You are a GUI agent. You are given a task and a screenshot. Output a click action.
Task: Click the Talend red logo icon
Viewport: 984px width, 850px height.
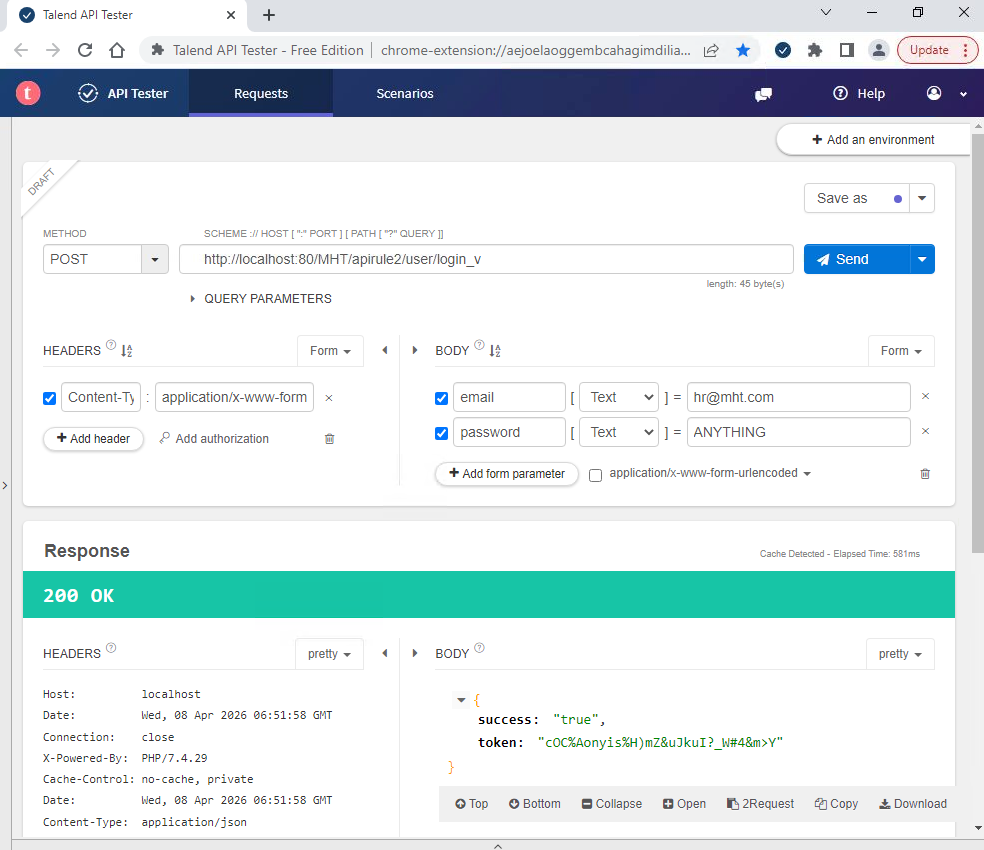28,93
